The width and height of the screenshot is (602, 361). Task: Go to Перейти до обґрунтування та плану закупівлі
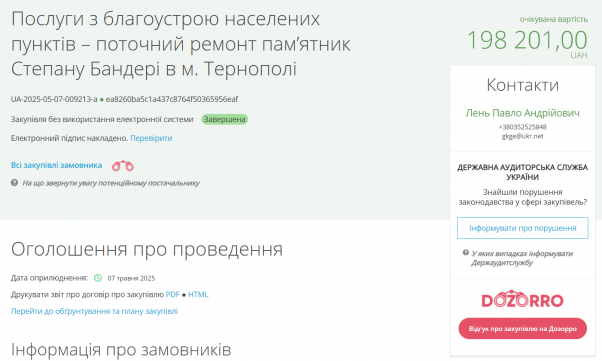pyautogui.click(x=94, y=311)
